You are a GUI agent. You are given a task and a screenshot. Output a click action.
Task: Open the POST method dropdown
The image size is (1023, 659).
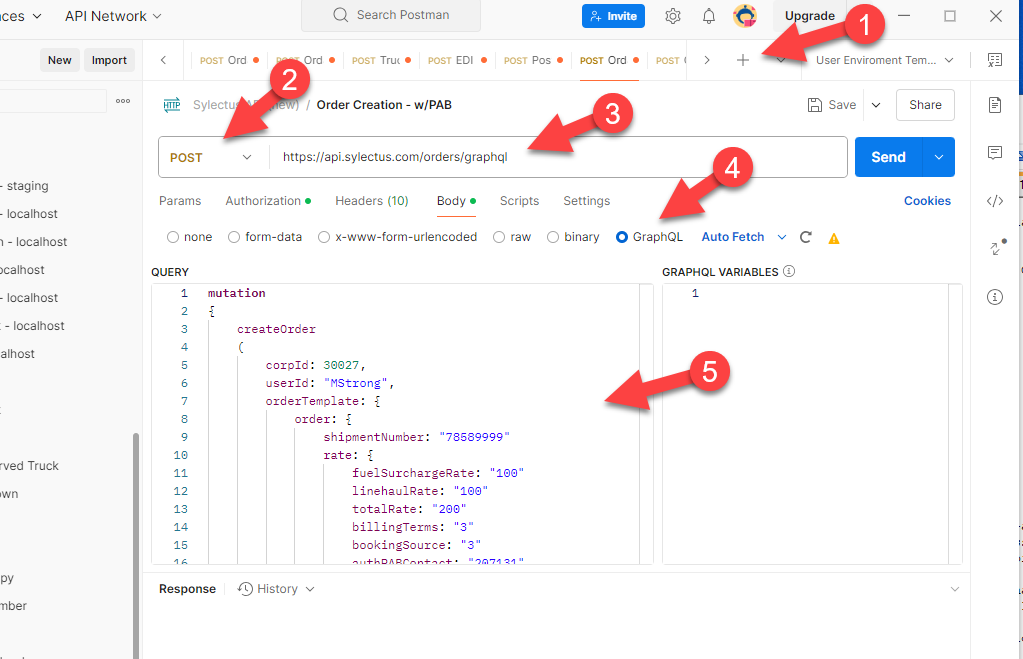coord(213,157)
